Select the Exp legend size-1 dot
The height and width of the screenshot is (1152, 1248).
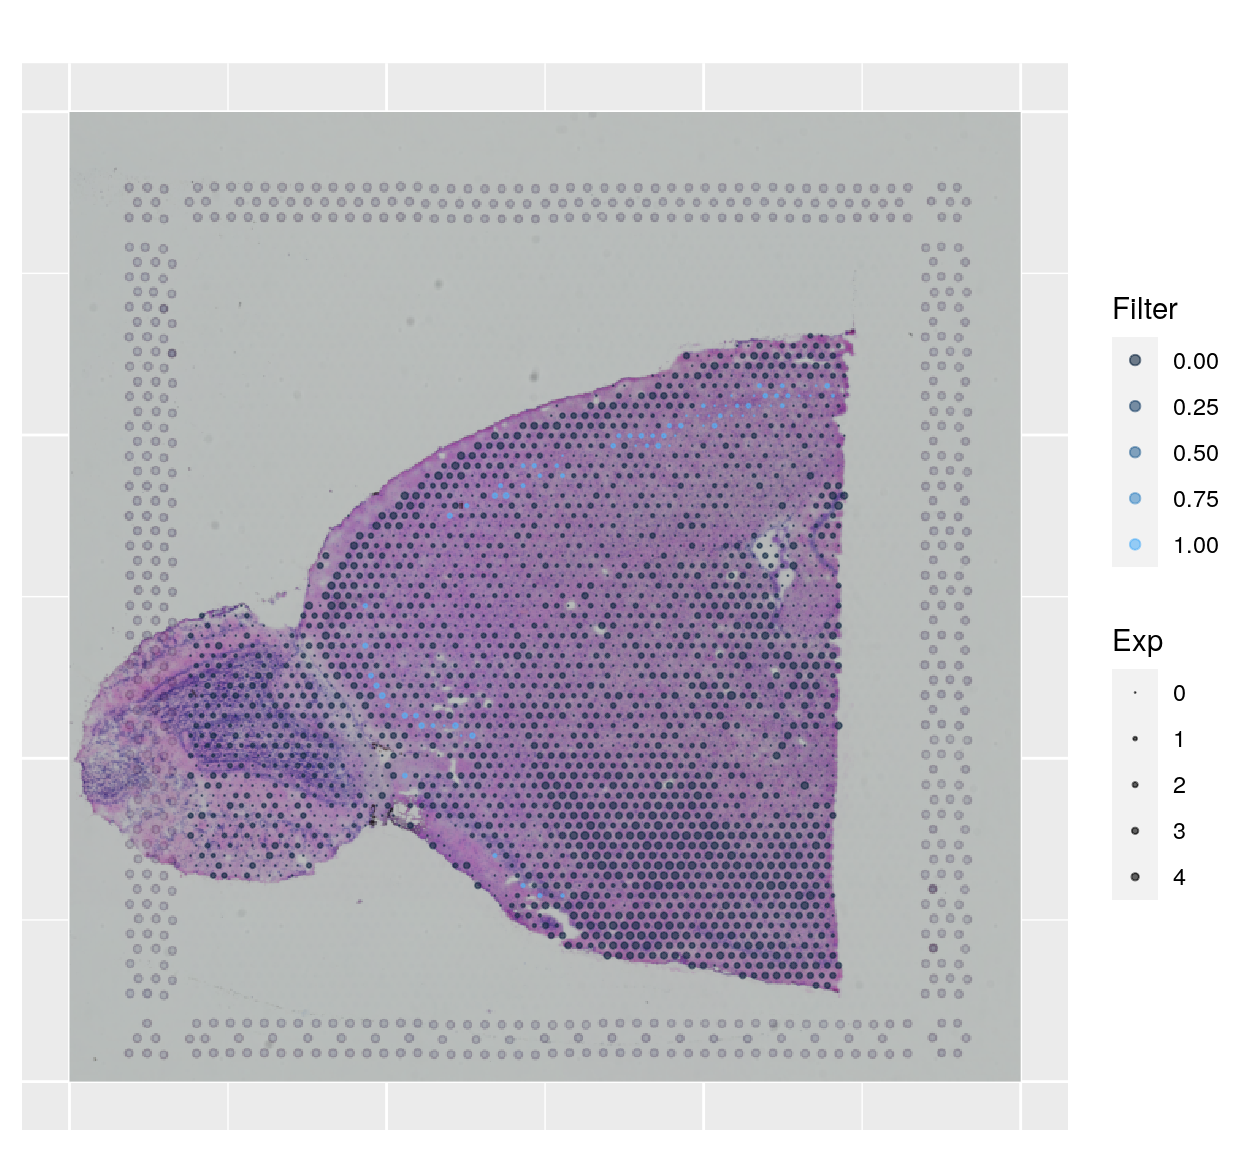[1135, 739]
